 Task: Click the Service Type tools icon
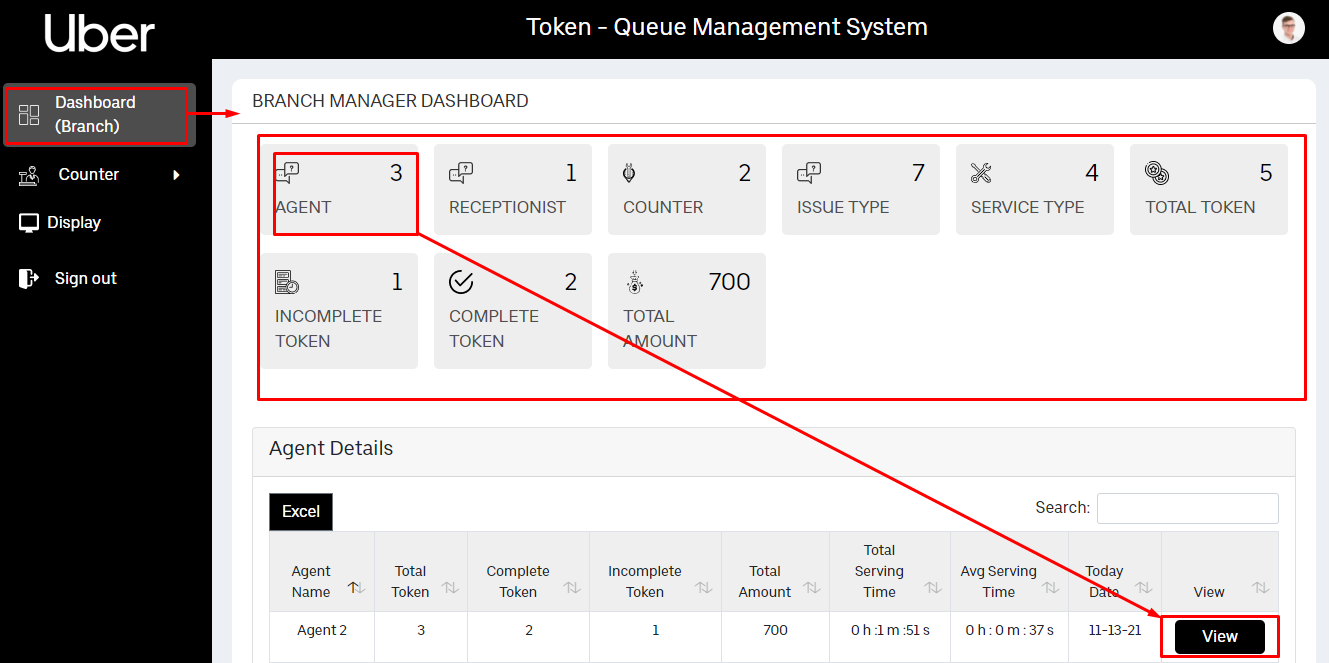pyautogui.click(x=981, y=173)
